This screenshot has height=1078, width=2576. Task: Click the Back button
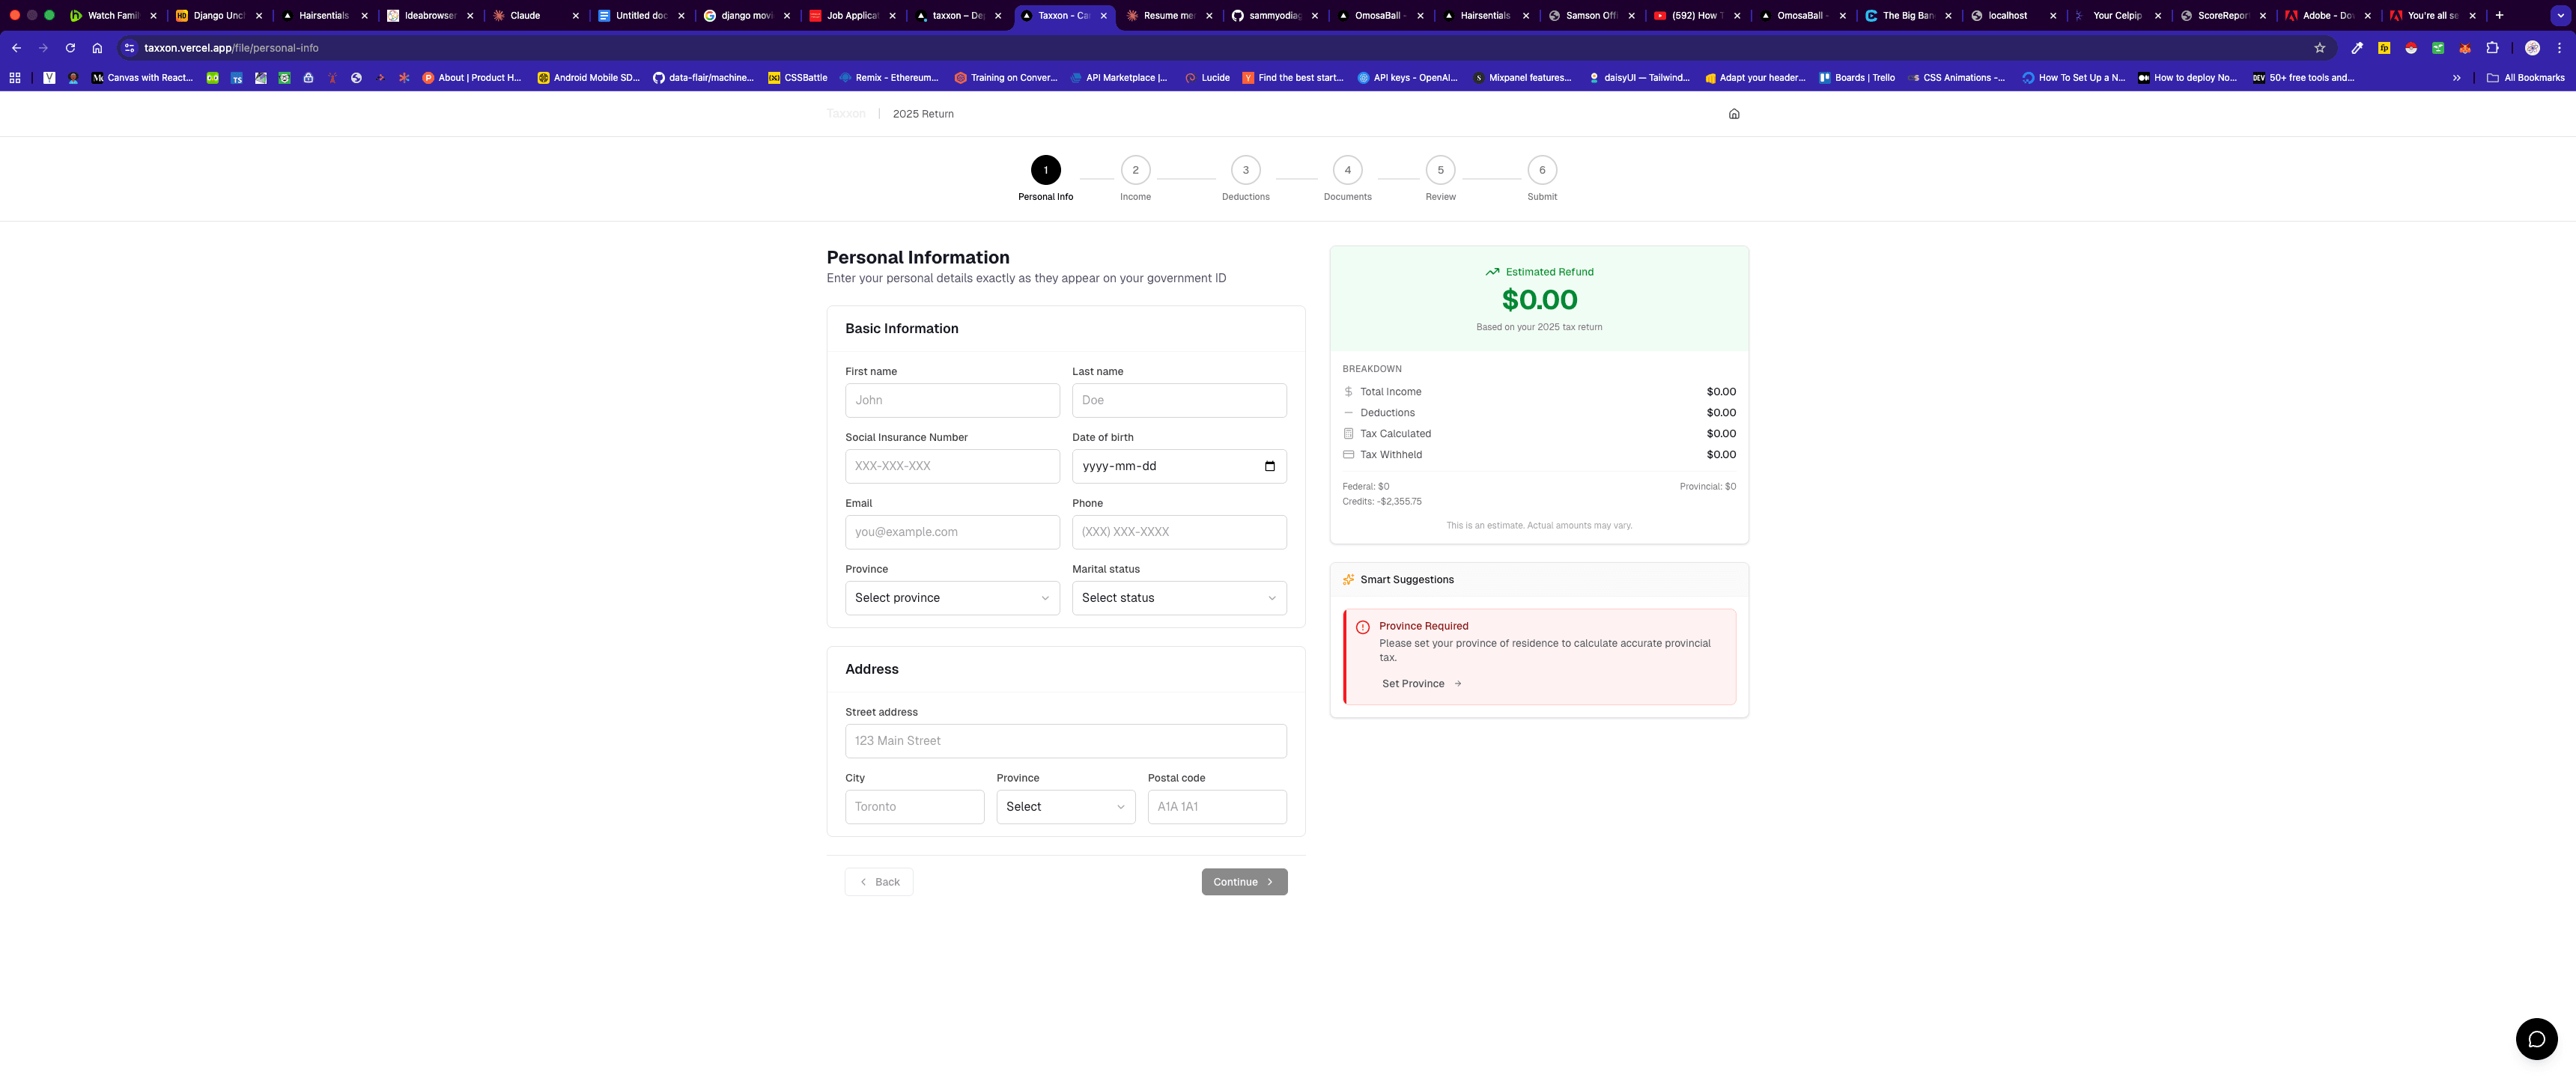[x=879, y=882]
